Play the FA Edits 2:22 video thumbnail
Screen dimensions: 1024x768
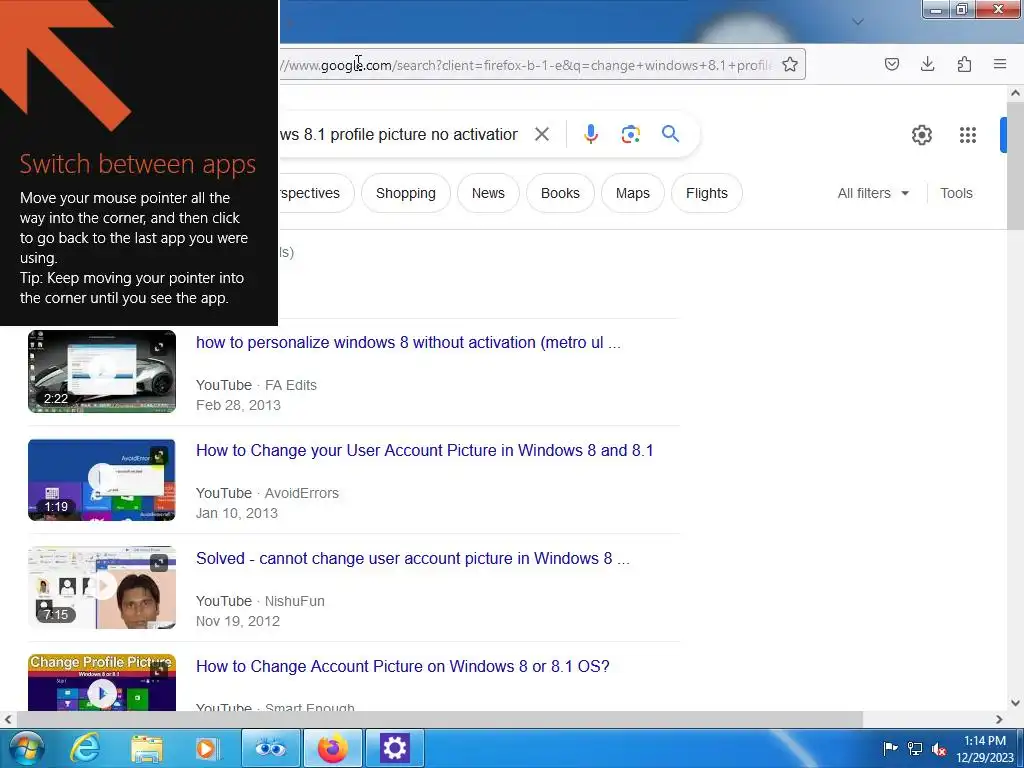point(102,371)
